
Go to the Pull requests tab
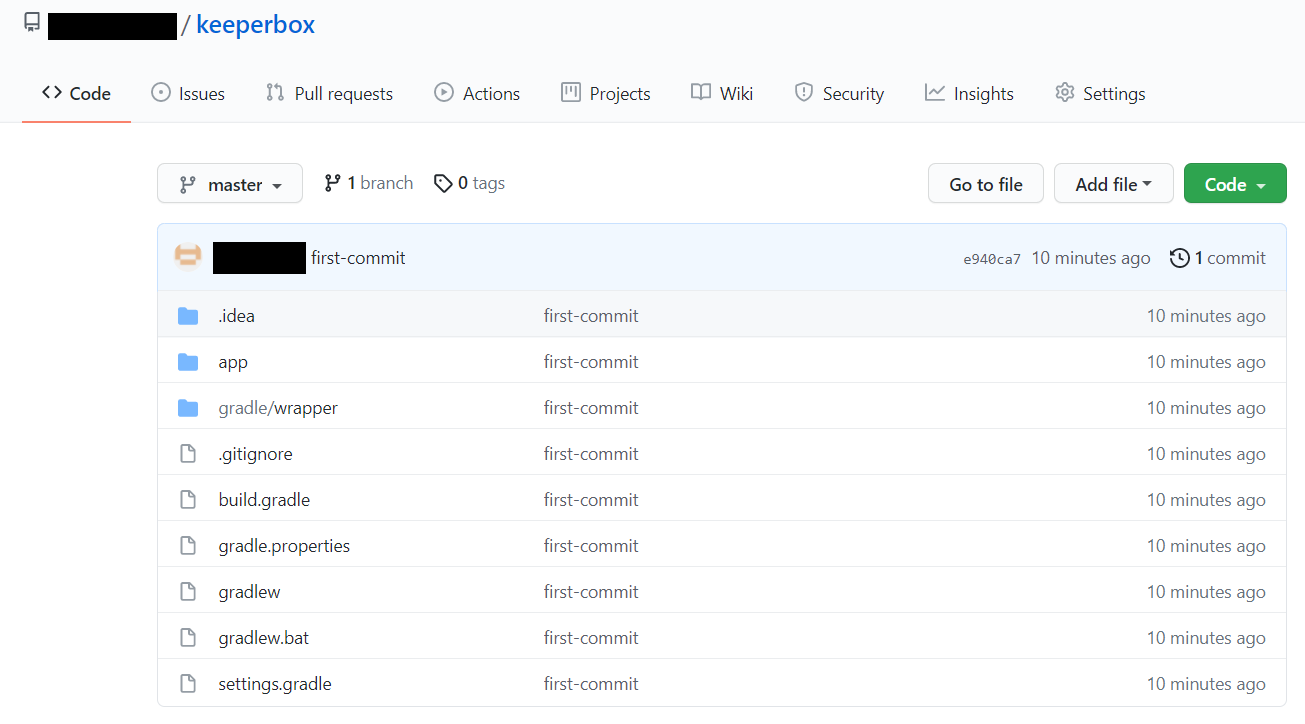(x=329, y=93)
